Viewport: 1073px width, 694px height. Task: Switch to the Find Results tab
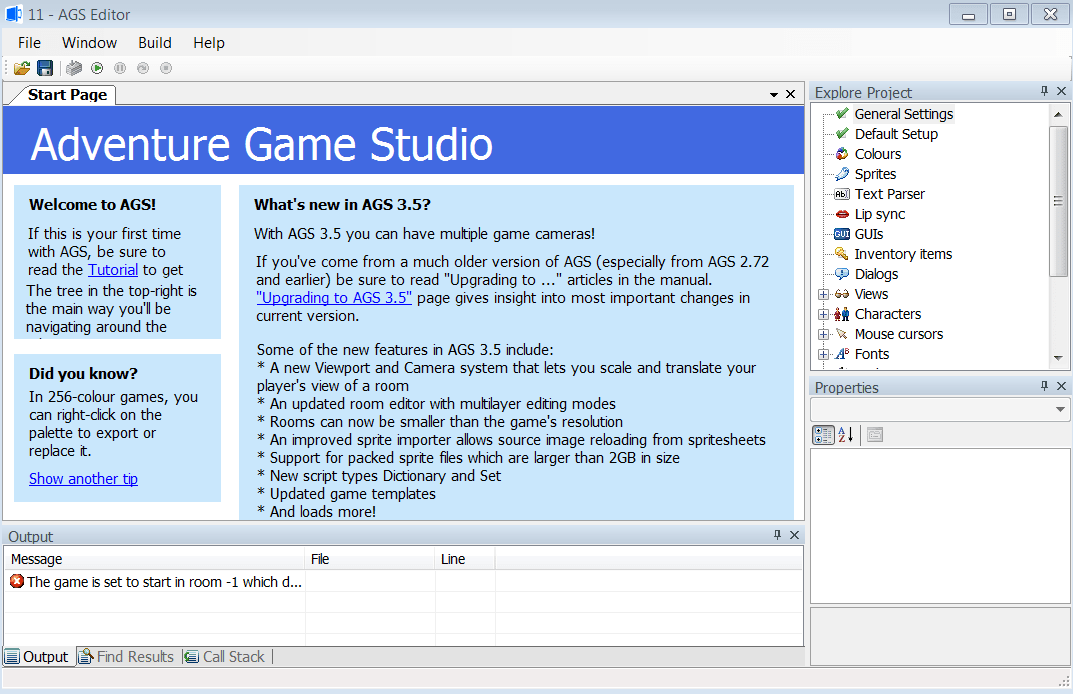(127, 657)
